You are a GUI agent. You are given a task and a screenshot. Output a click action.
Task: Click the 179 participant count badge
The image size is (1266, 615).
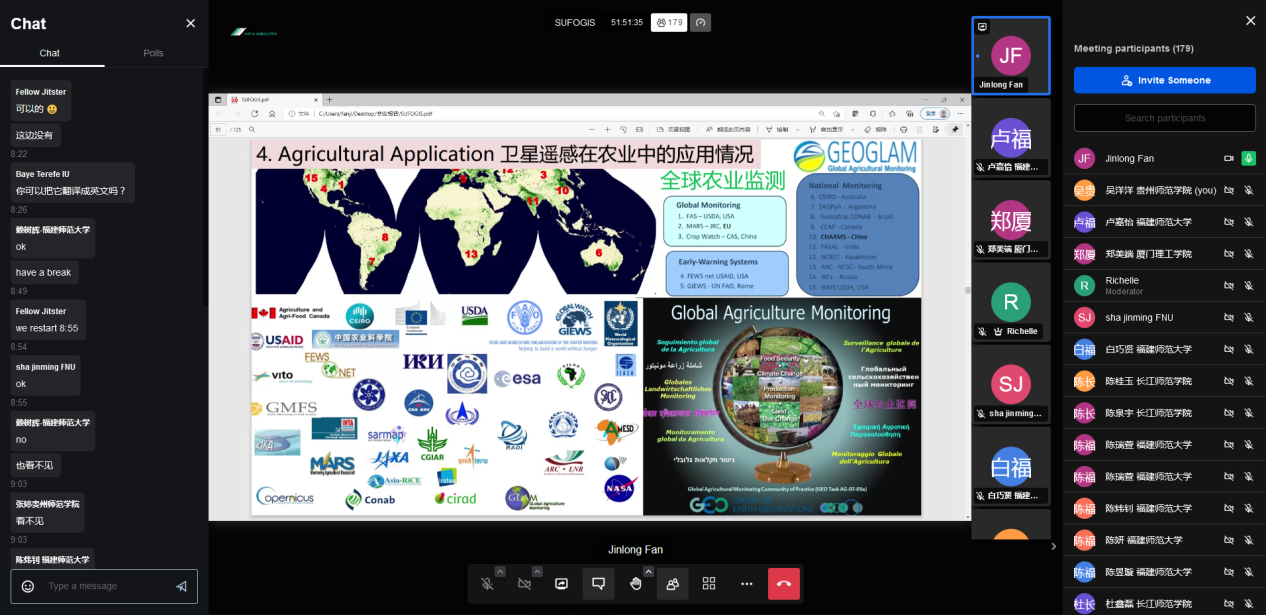[667, 22]
